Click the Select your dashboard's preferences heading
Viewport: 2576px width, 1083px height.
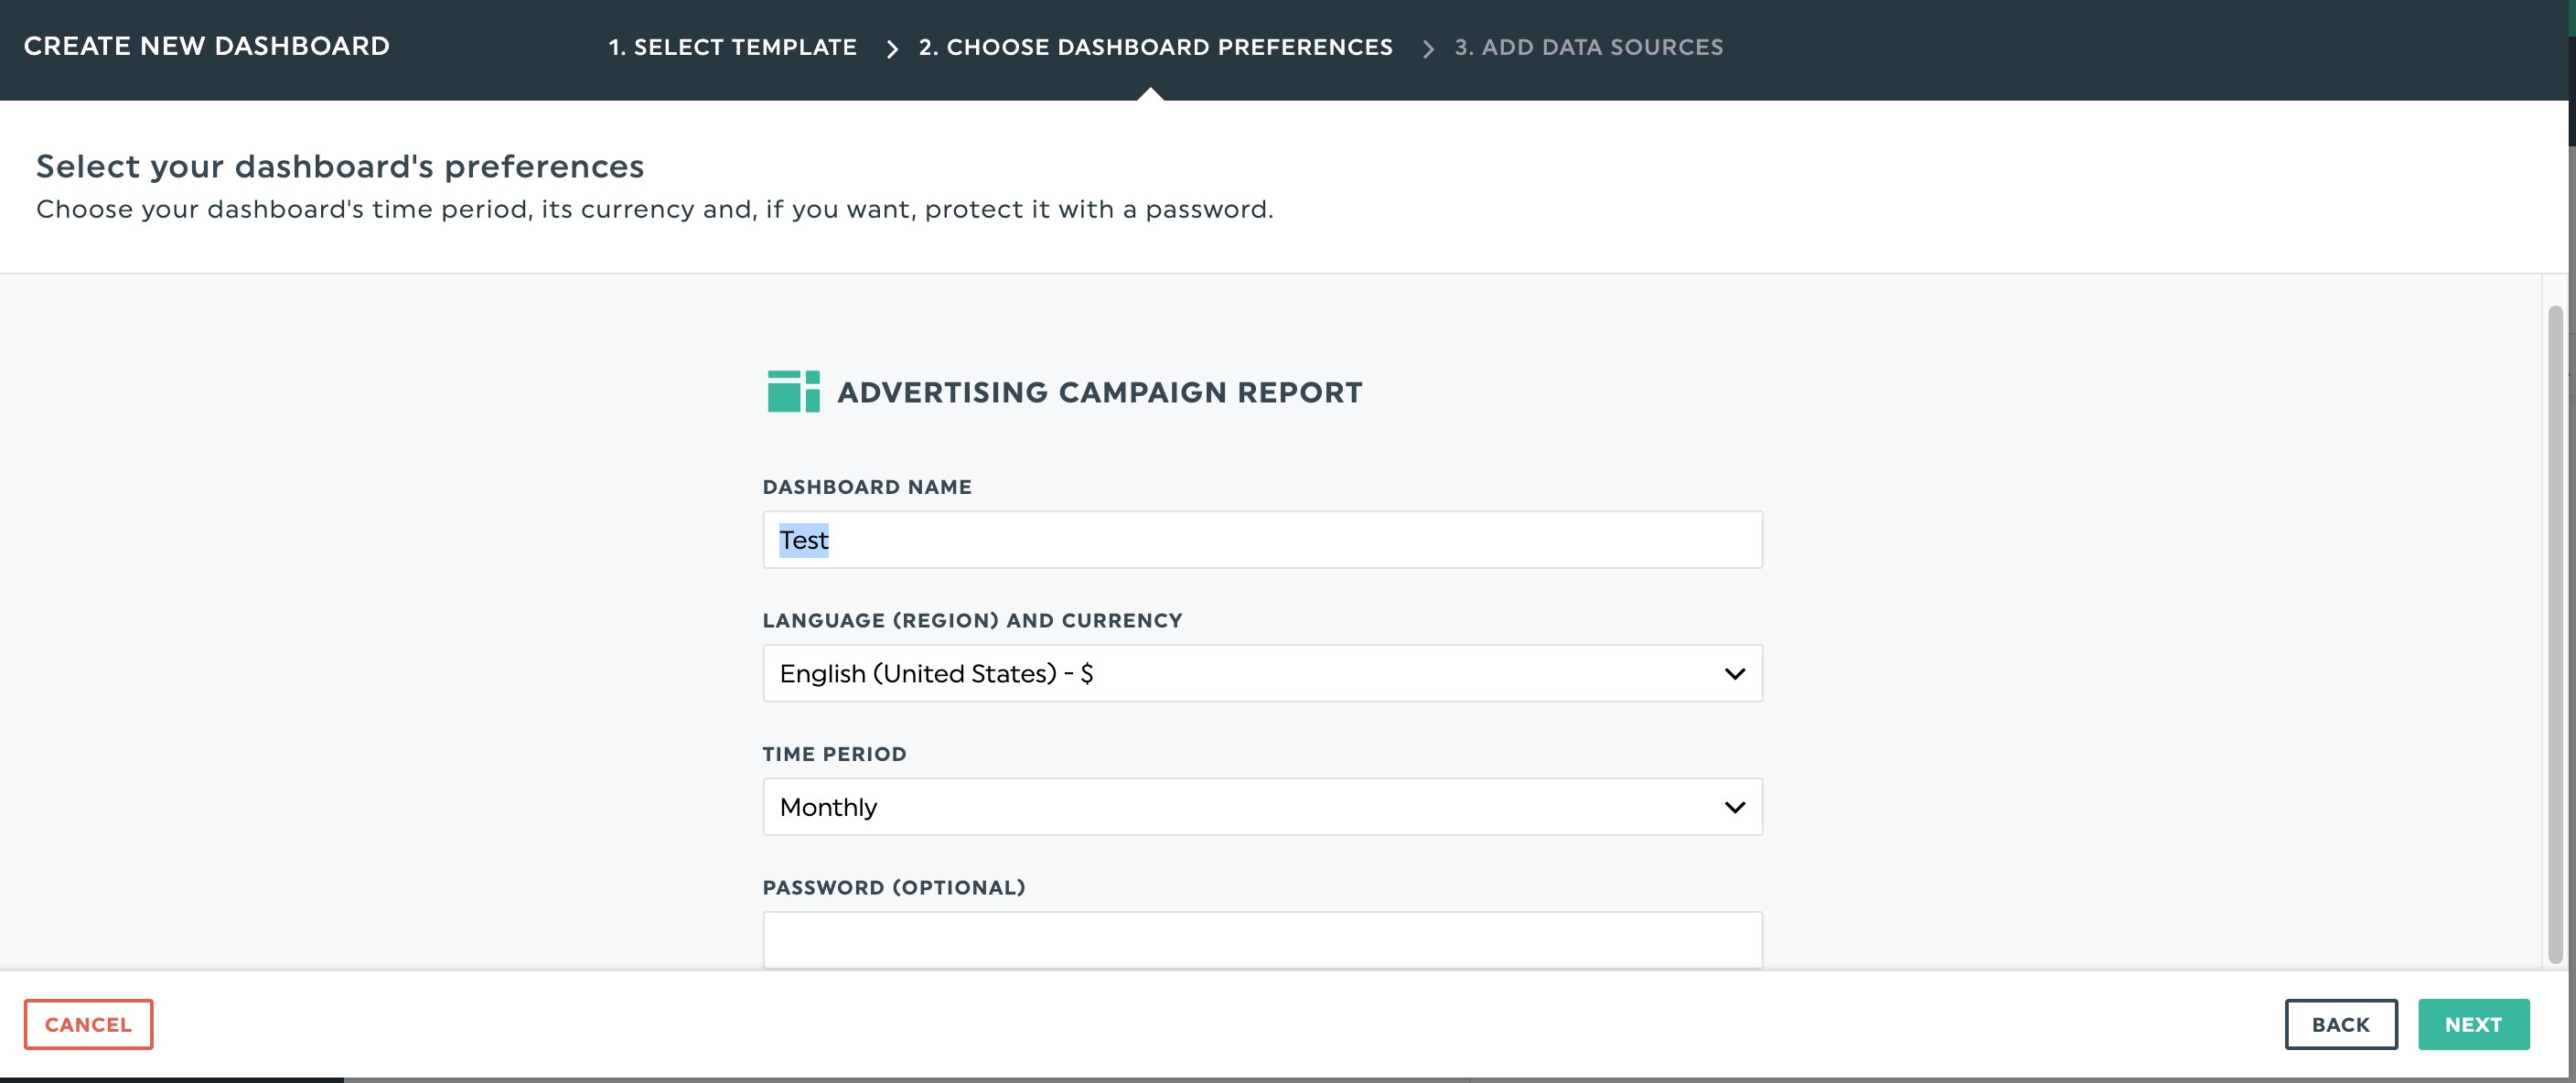click(x=340, y=166)
